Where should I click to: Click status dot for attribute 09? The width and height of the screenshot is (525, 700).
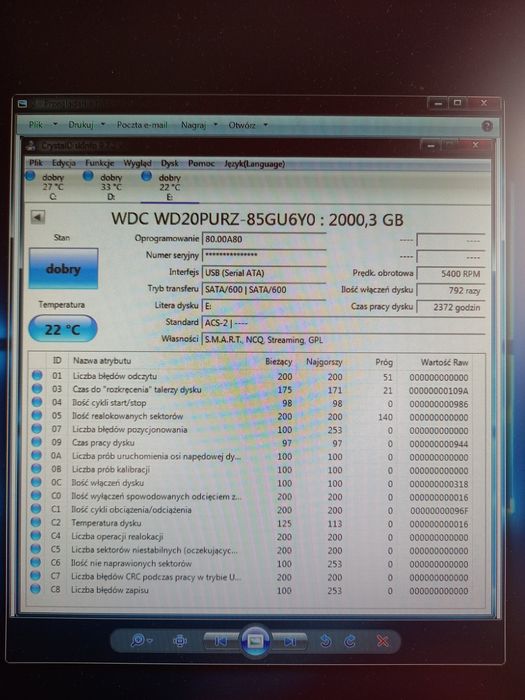(37, 442)
